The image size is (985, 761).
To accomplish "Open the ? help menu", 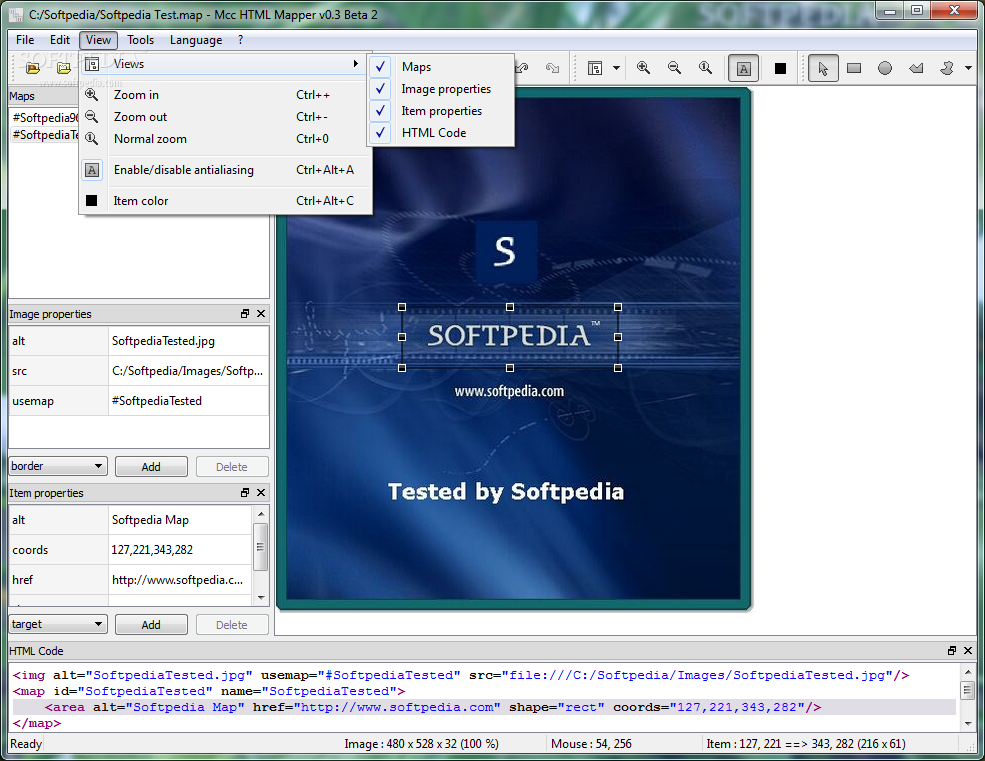I will click(x=241, y=40).
